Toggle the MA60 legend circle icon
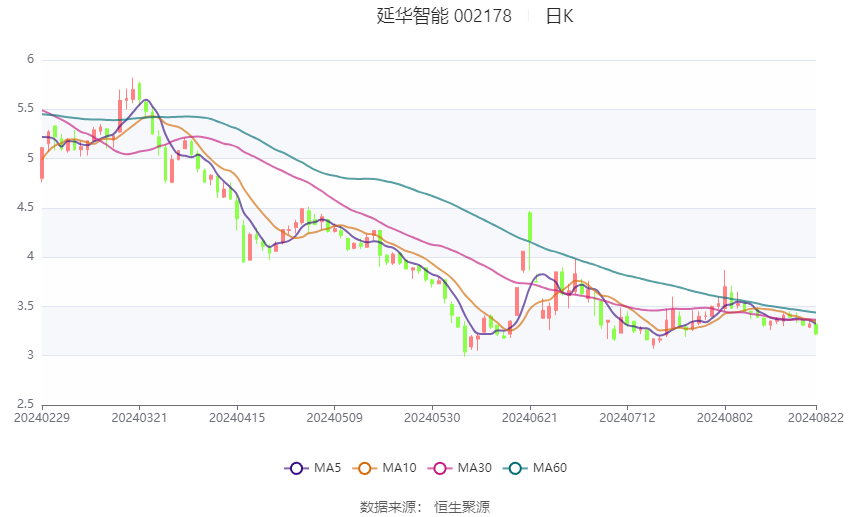850x517 pixels. coord(515,468)
